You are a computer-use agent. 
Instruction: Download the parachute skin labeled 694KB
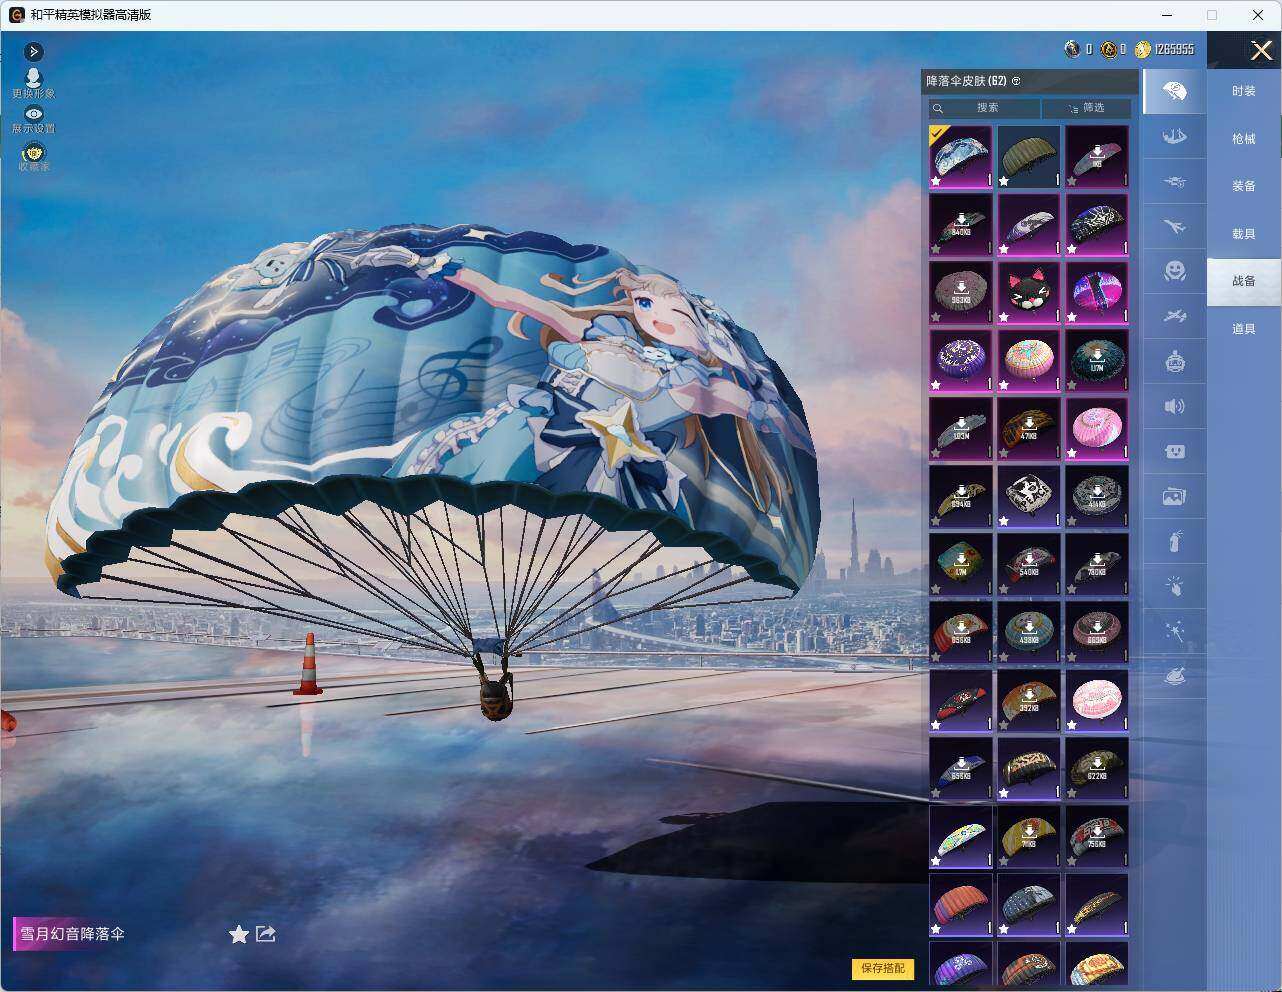point(961,497)
